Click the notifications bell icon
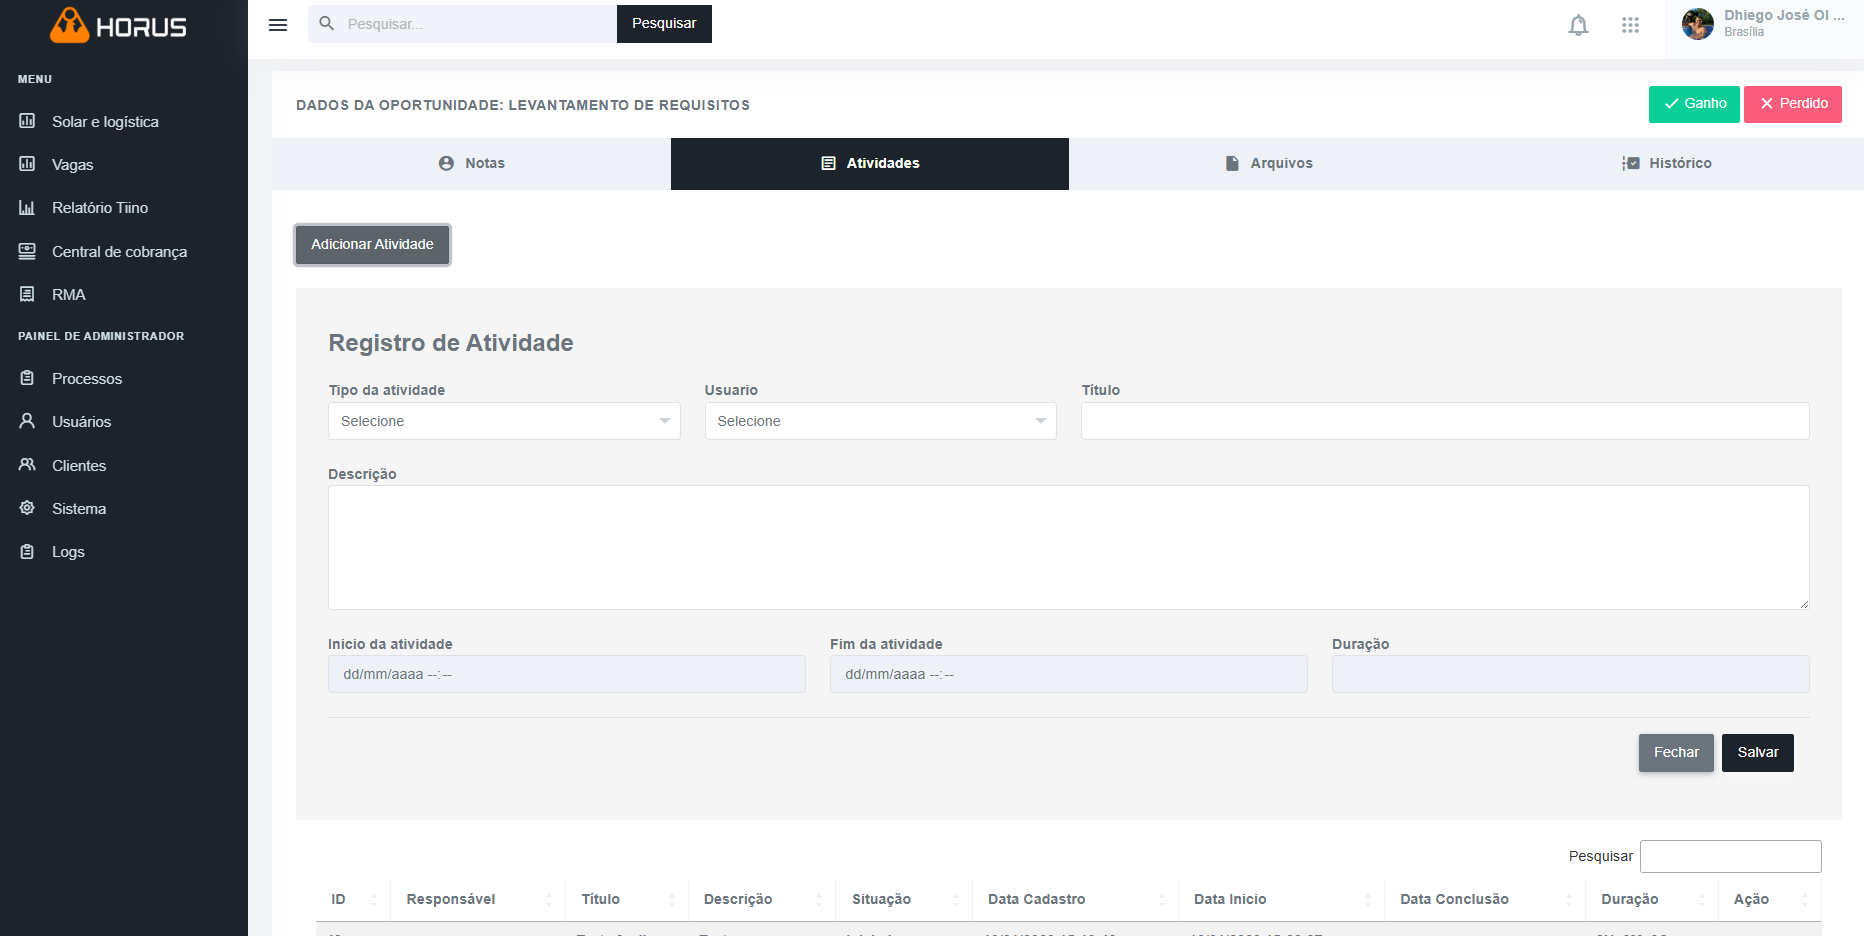The height and width of the screenshot is (936, 1864). [x=1578, y=25]
